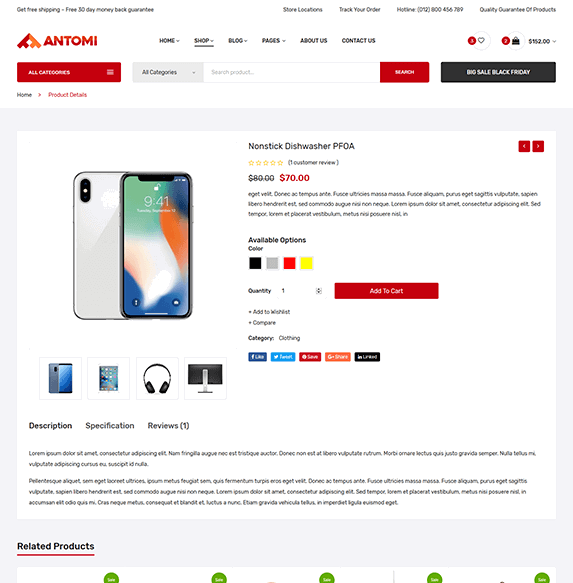Add the product to cart
This screenshot has width=573, height=583.
tap(386, 291)
